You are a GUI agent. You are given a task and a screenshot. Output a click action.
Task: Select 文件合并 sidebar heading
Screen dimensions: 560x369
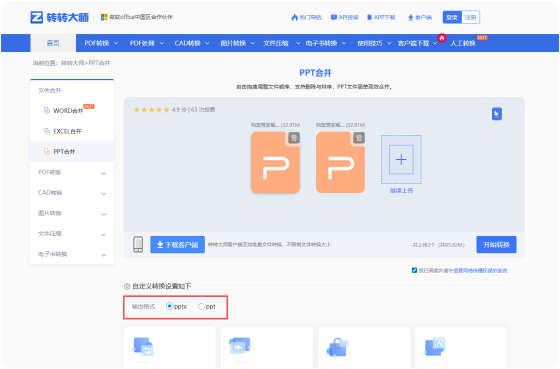point(50,90)
